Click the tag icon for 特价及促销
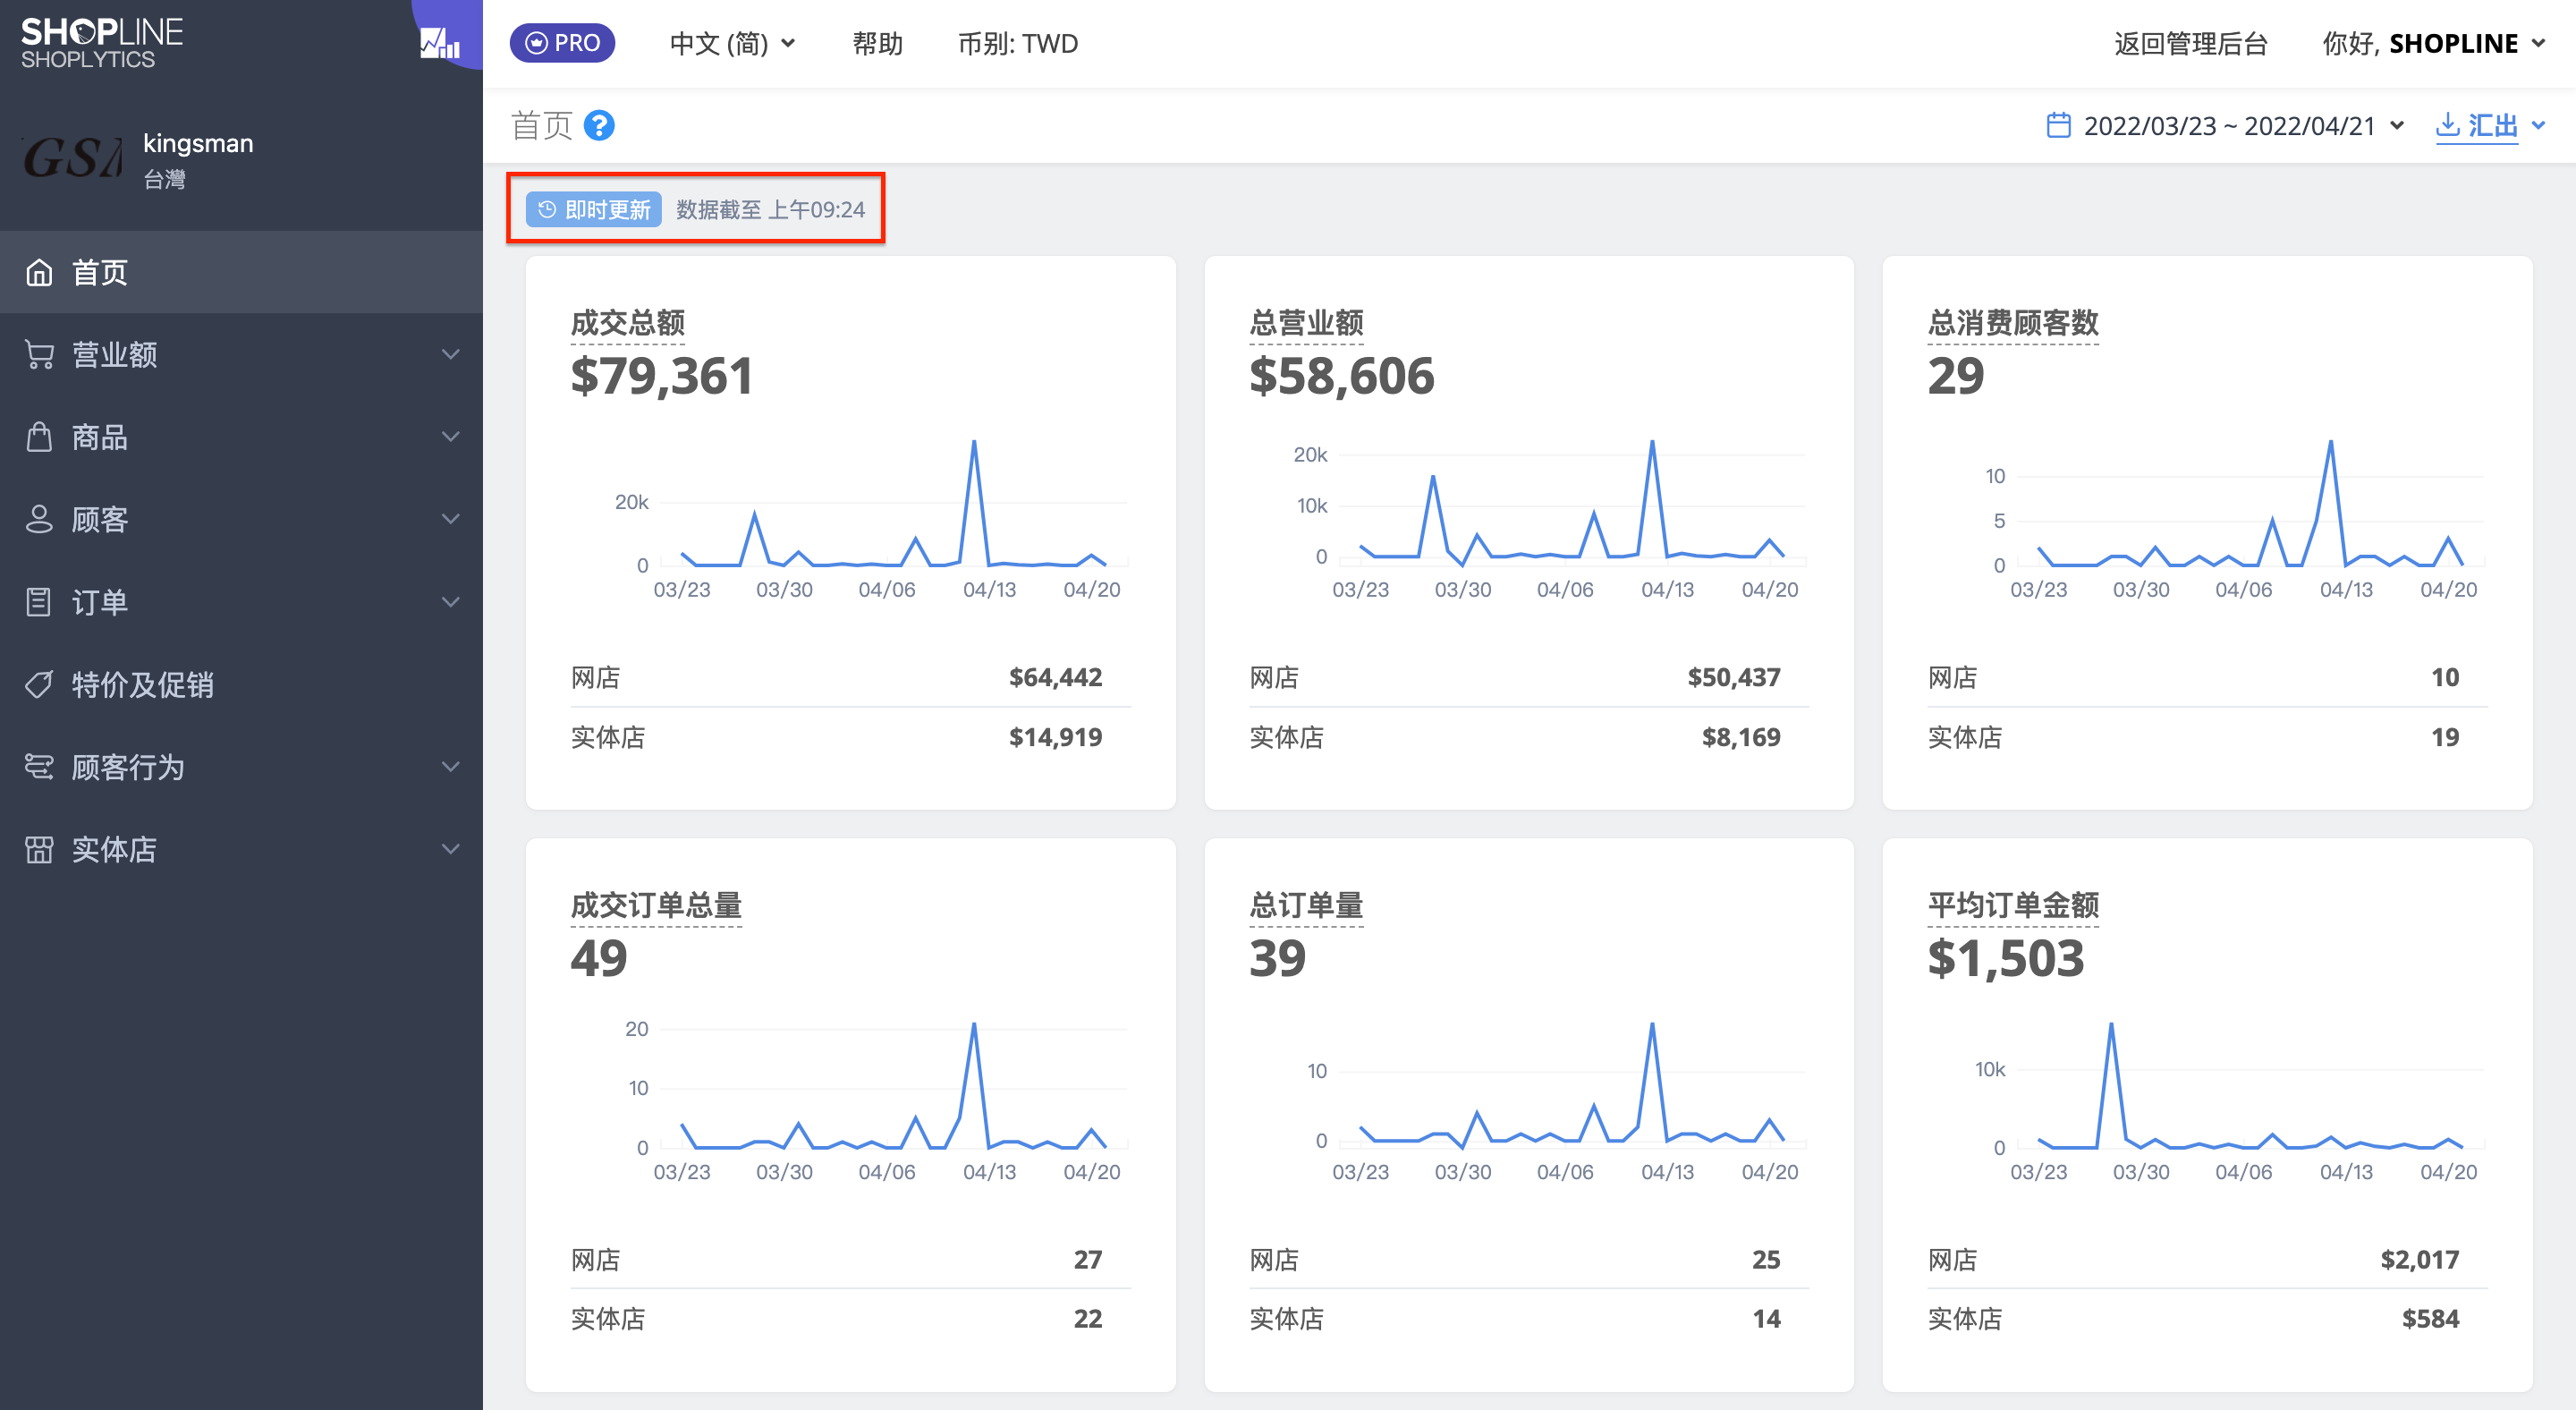The height and width of the screenshot is (1410, 2576). tap(39, 685)
